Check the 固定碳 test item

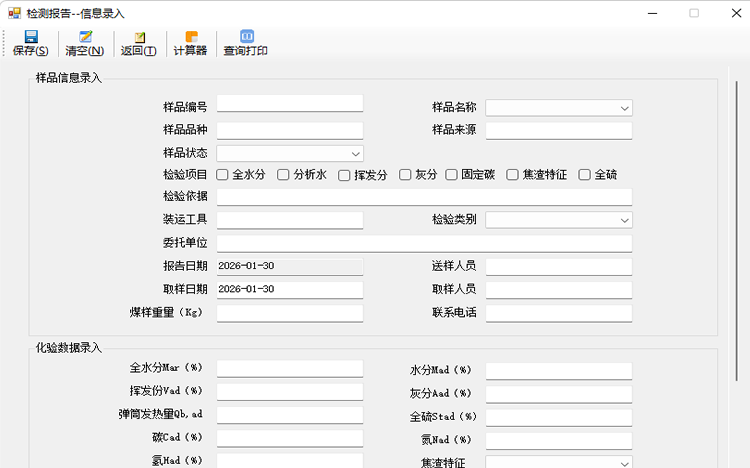point(452,175)
